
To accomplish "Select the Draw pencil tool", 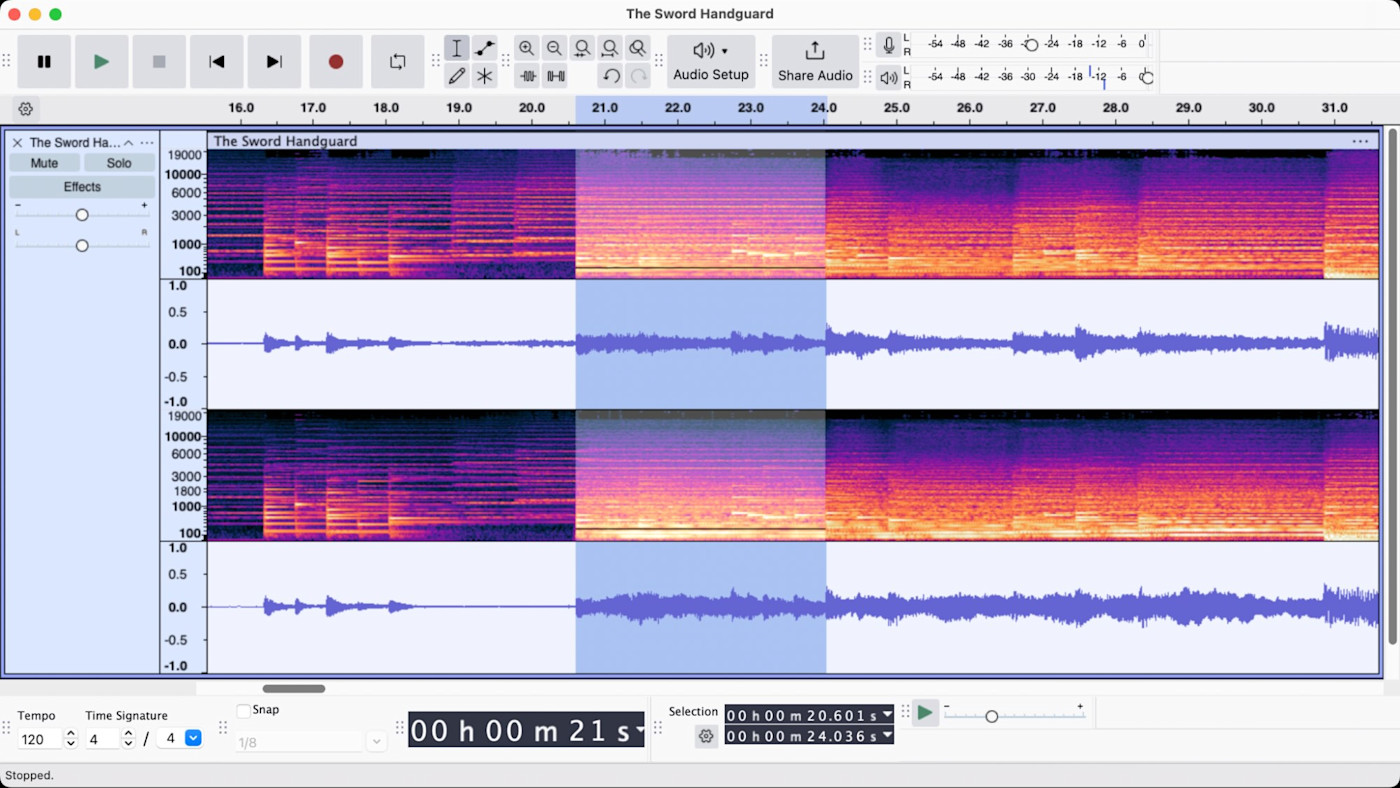I will coord(457,76).
